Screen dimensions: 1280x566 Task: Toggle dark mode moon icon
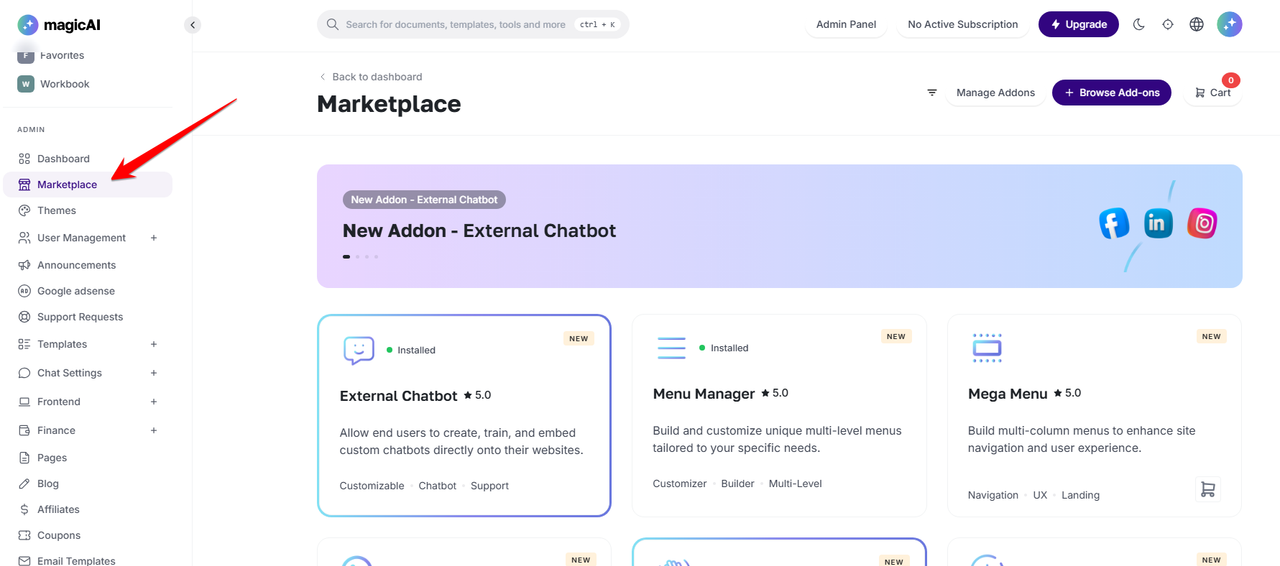click(1139, 24)
